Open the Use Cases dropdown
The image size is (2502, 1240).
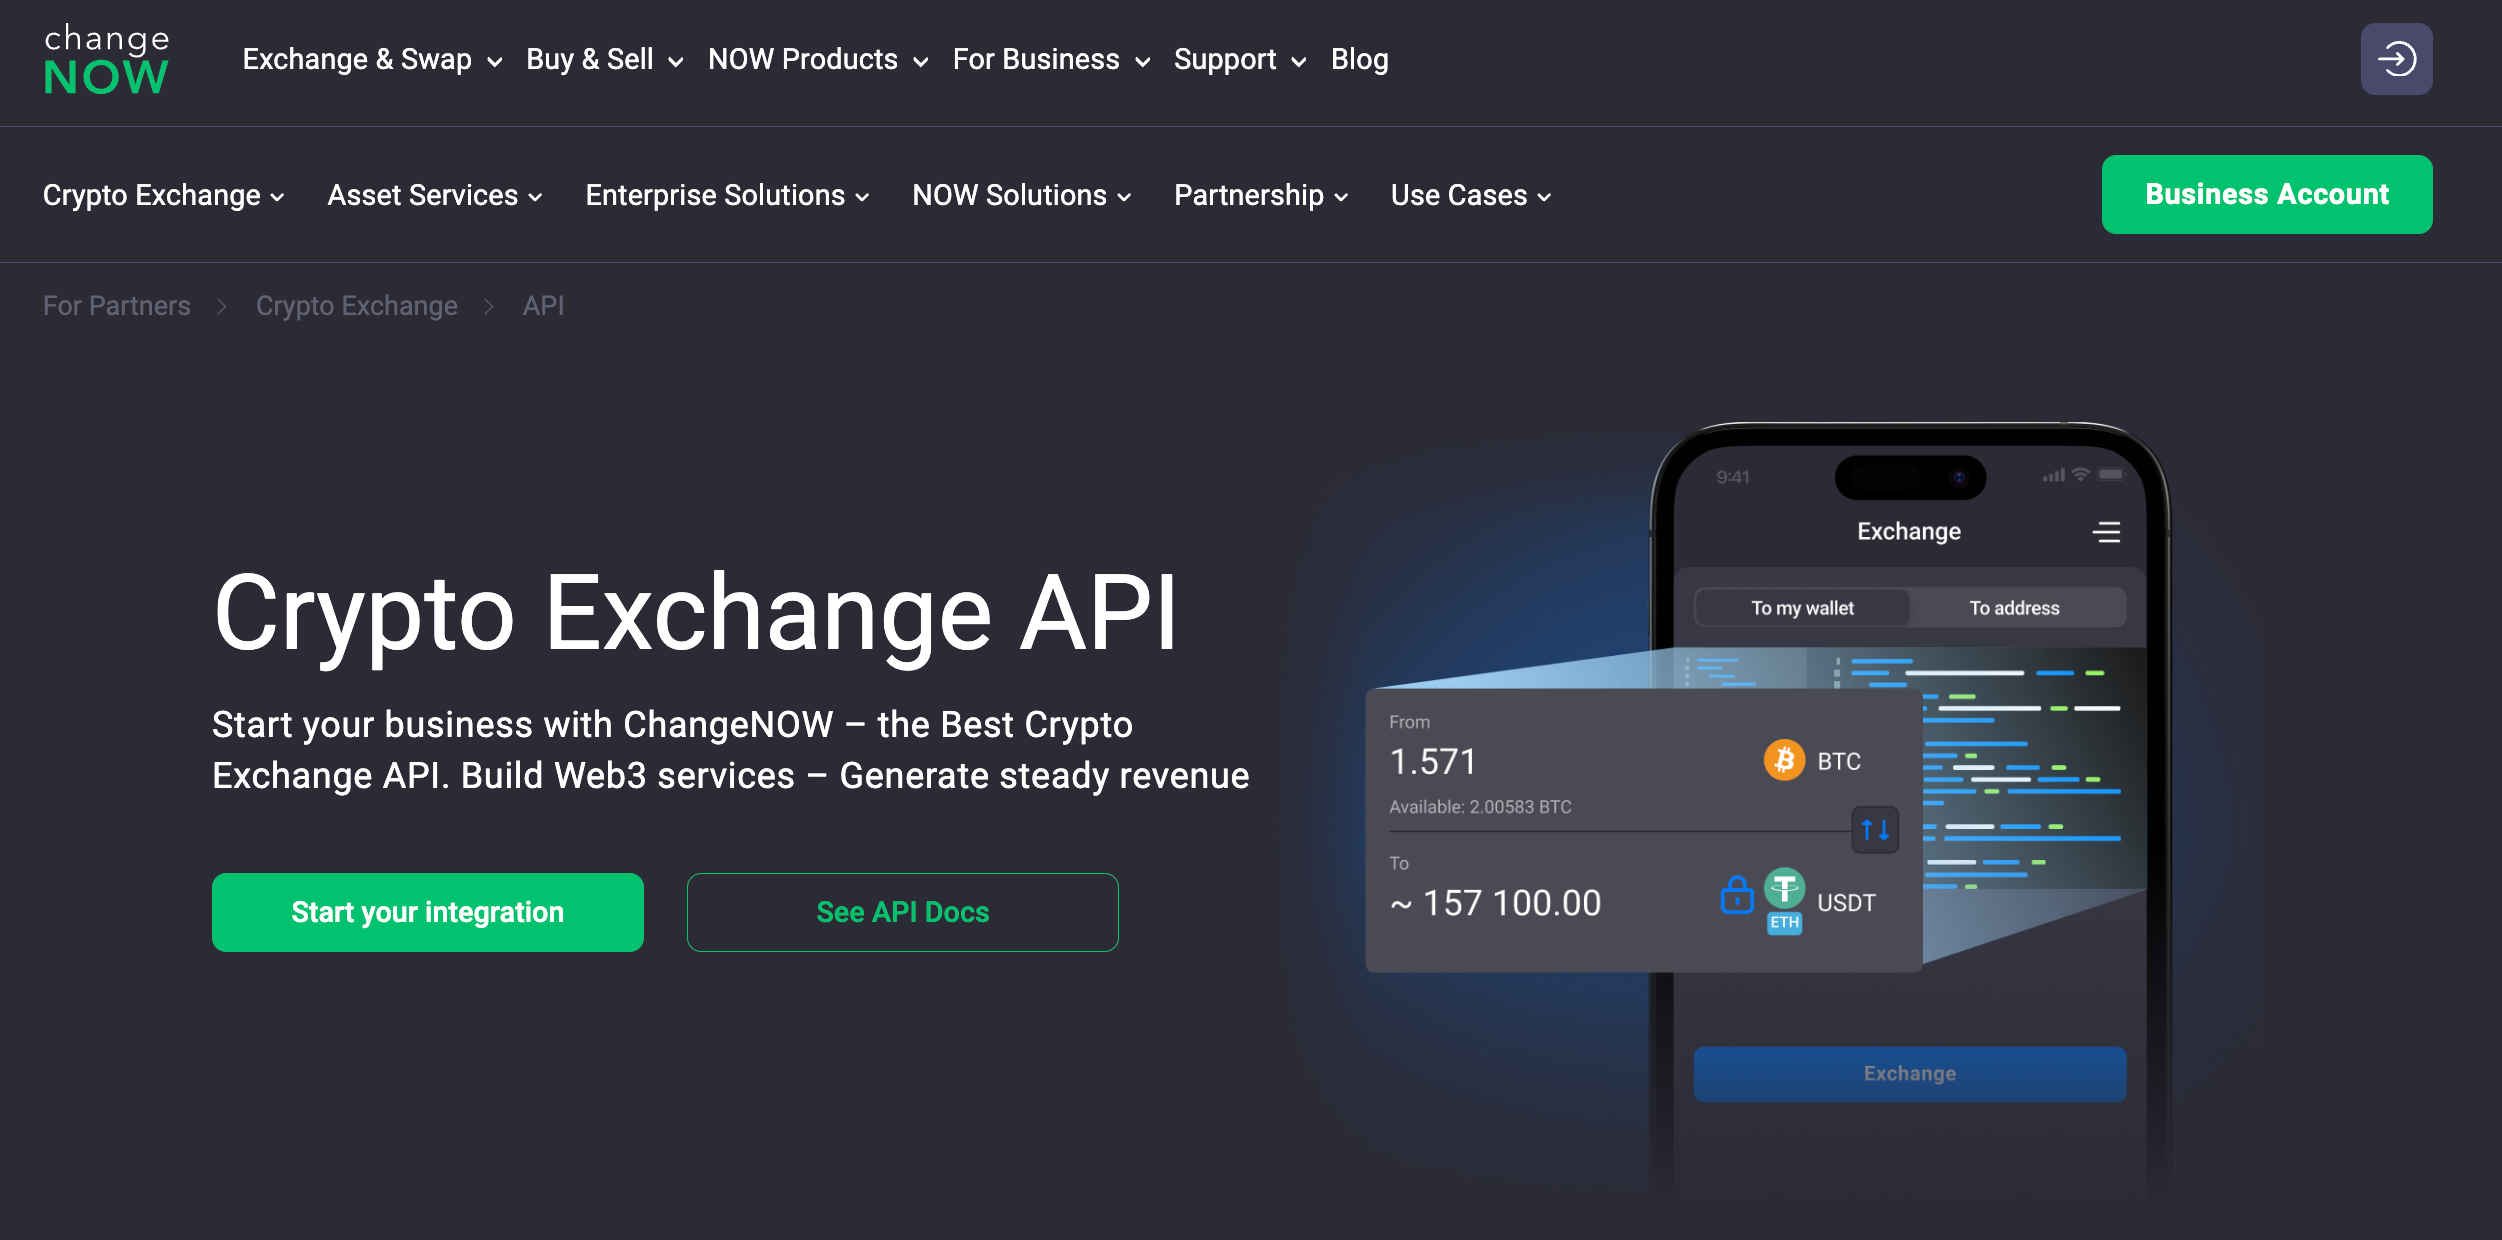coord(1471,195)
